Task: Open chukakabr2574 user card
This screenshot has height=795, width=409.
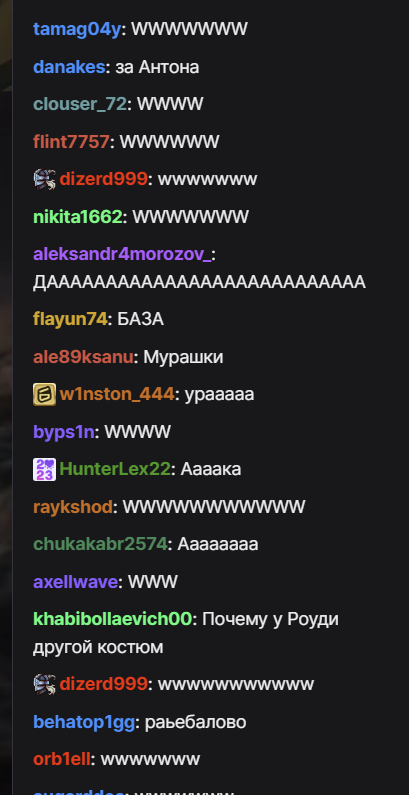Action: [x=100, y=544]
